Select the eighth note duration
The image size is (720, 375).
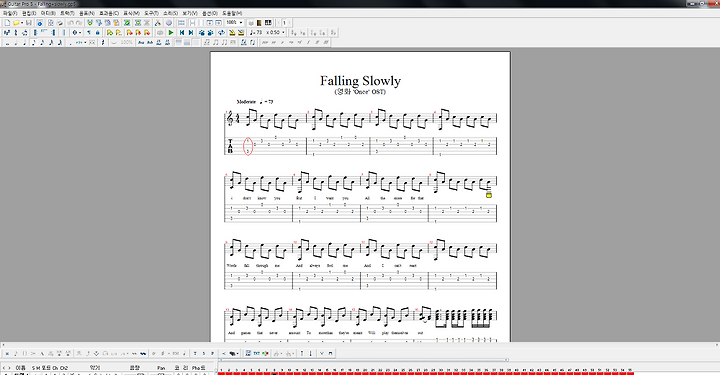33,42
